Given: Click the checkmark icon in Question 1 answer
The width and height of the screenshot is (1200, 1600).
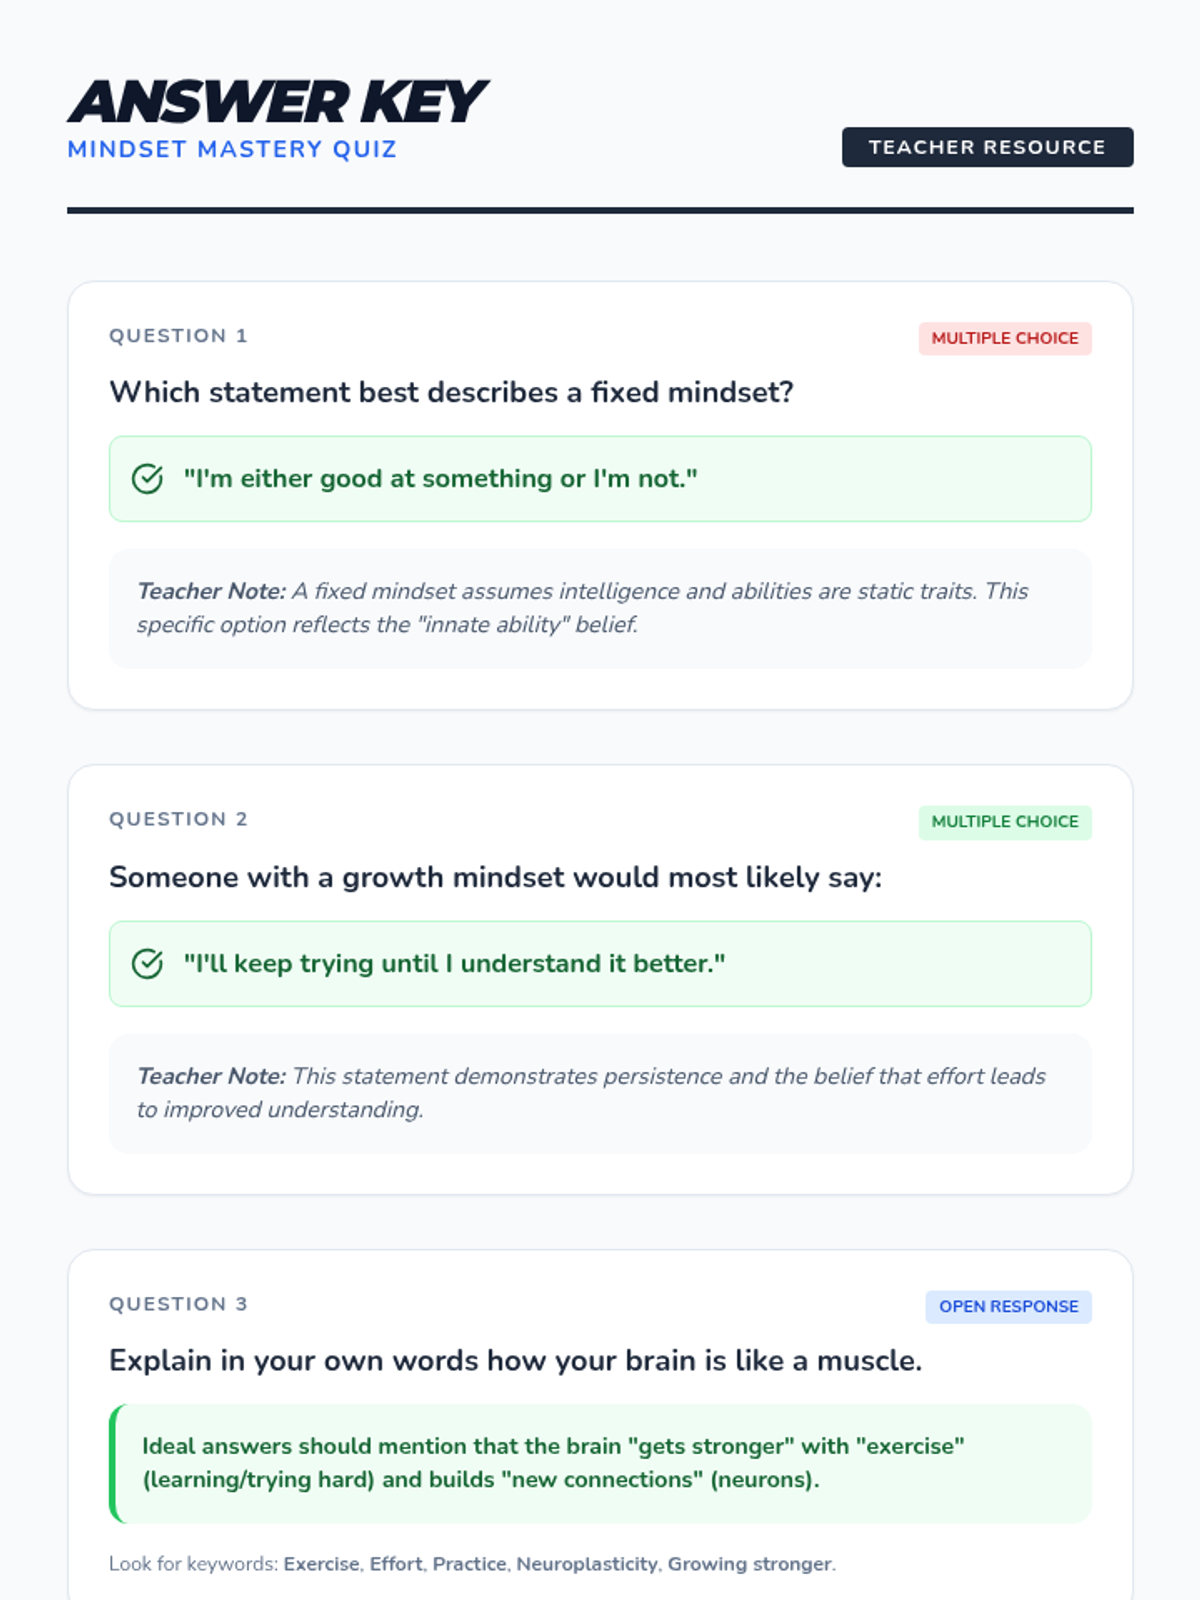Looking at the screenshot, I should tap(147, 479).
